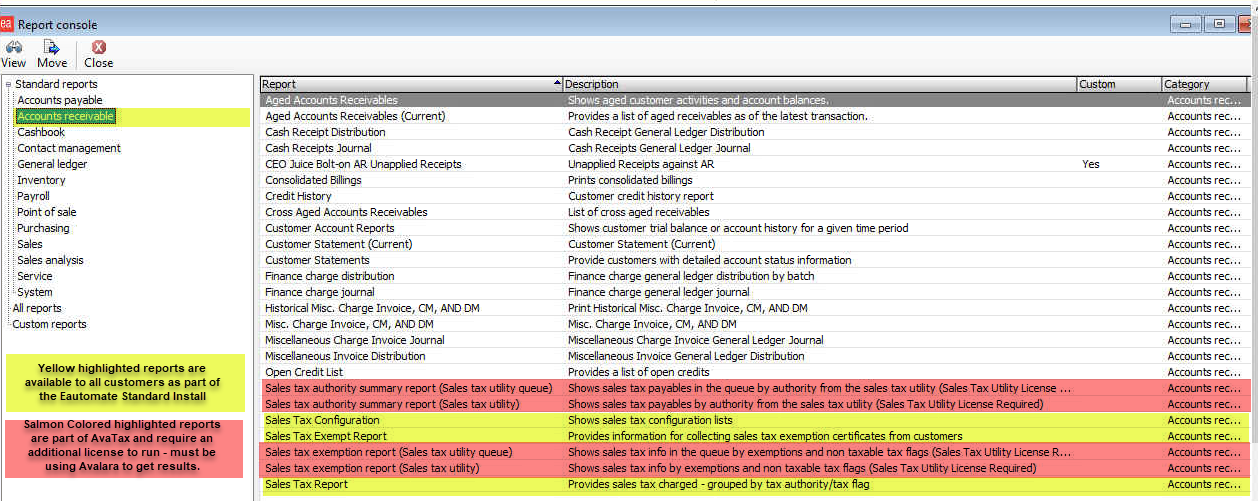Click the red Close icon in toolbar
The width and height of the screenshot is (1258, 501).
pyautogui.click(x=99, y=47)
